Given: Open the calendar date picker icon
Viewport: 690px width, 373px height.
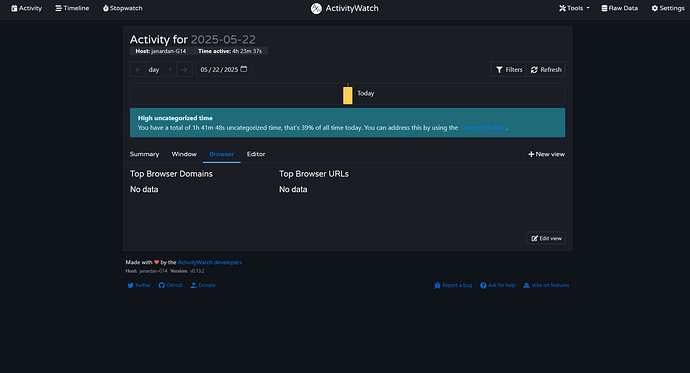Looking at the screenshot, I should [x=244, y=69].
